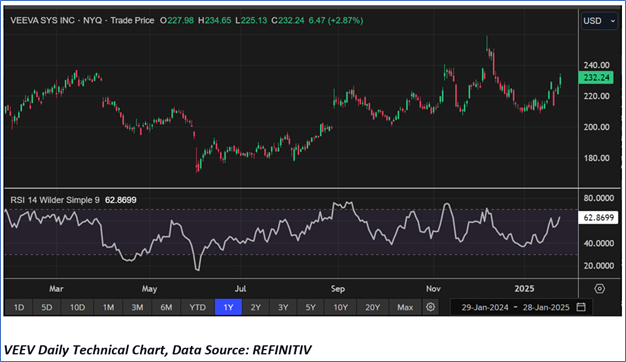Select the 10D time range
Viewport: 626px width, 362px height.
[77, 307]
